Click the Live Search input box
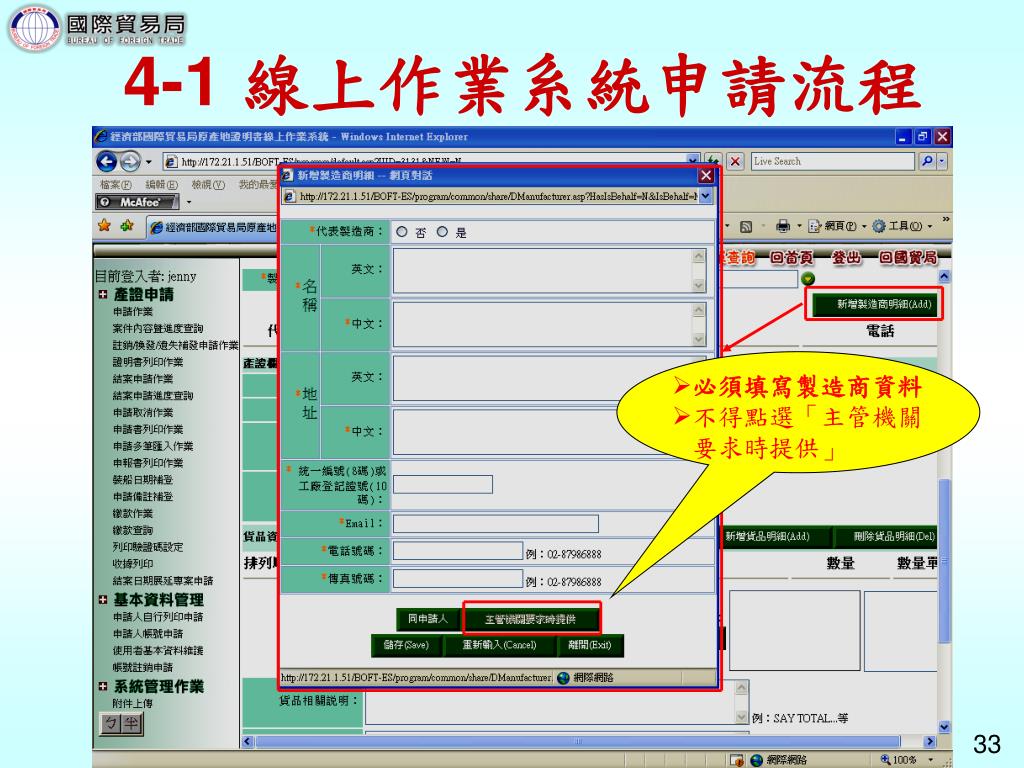Image resolution: width=1024 pixels, height=768 pixels. point(832,161)
